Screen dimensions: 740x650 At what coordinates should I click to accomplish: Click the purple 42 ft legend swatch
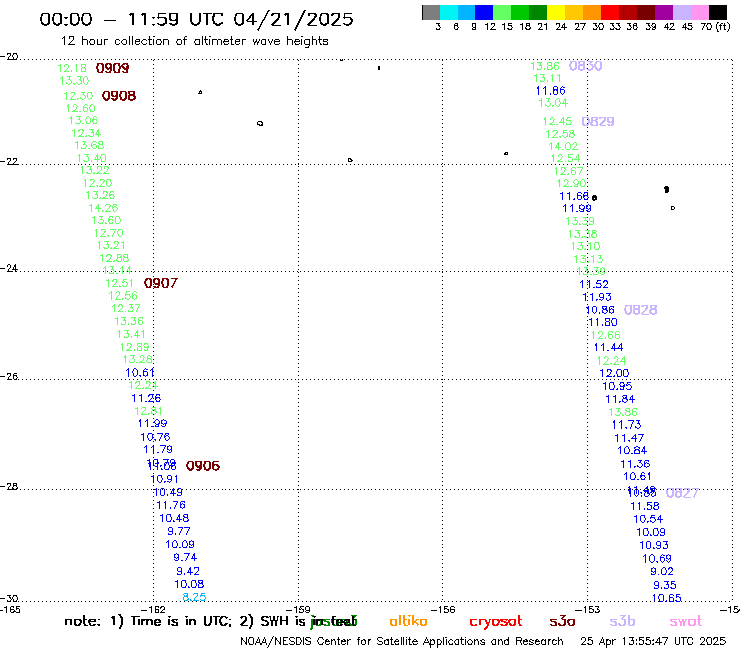[x=664, y=12]
